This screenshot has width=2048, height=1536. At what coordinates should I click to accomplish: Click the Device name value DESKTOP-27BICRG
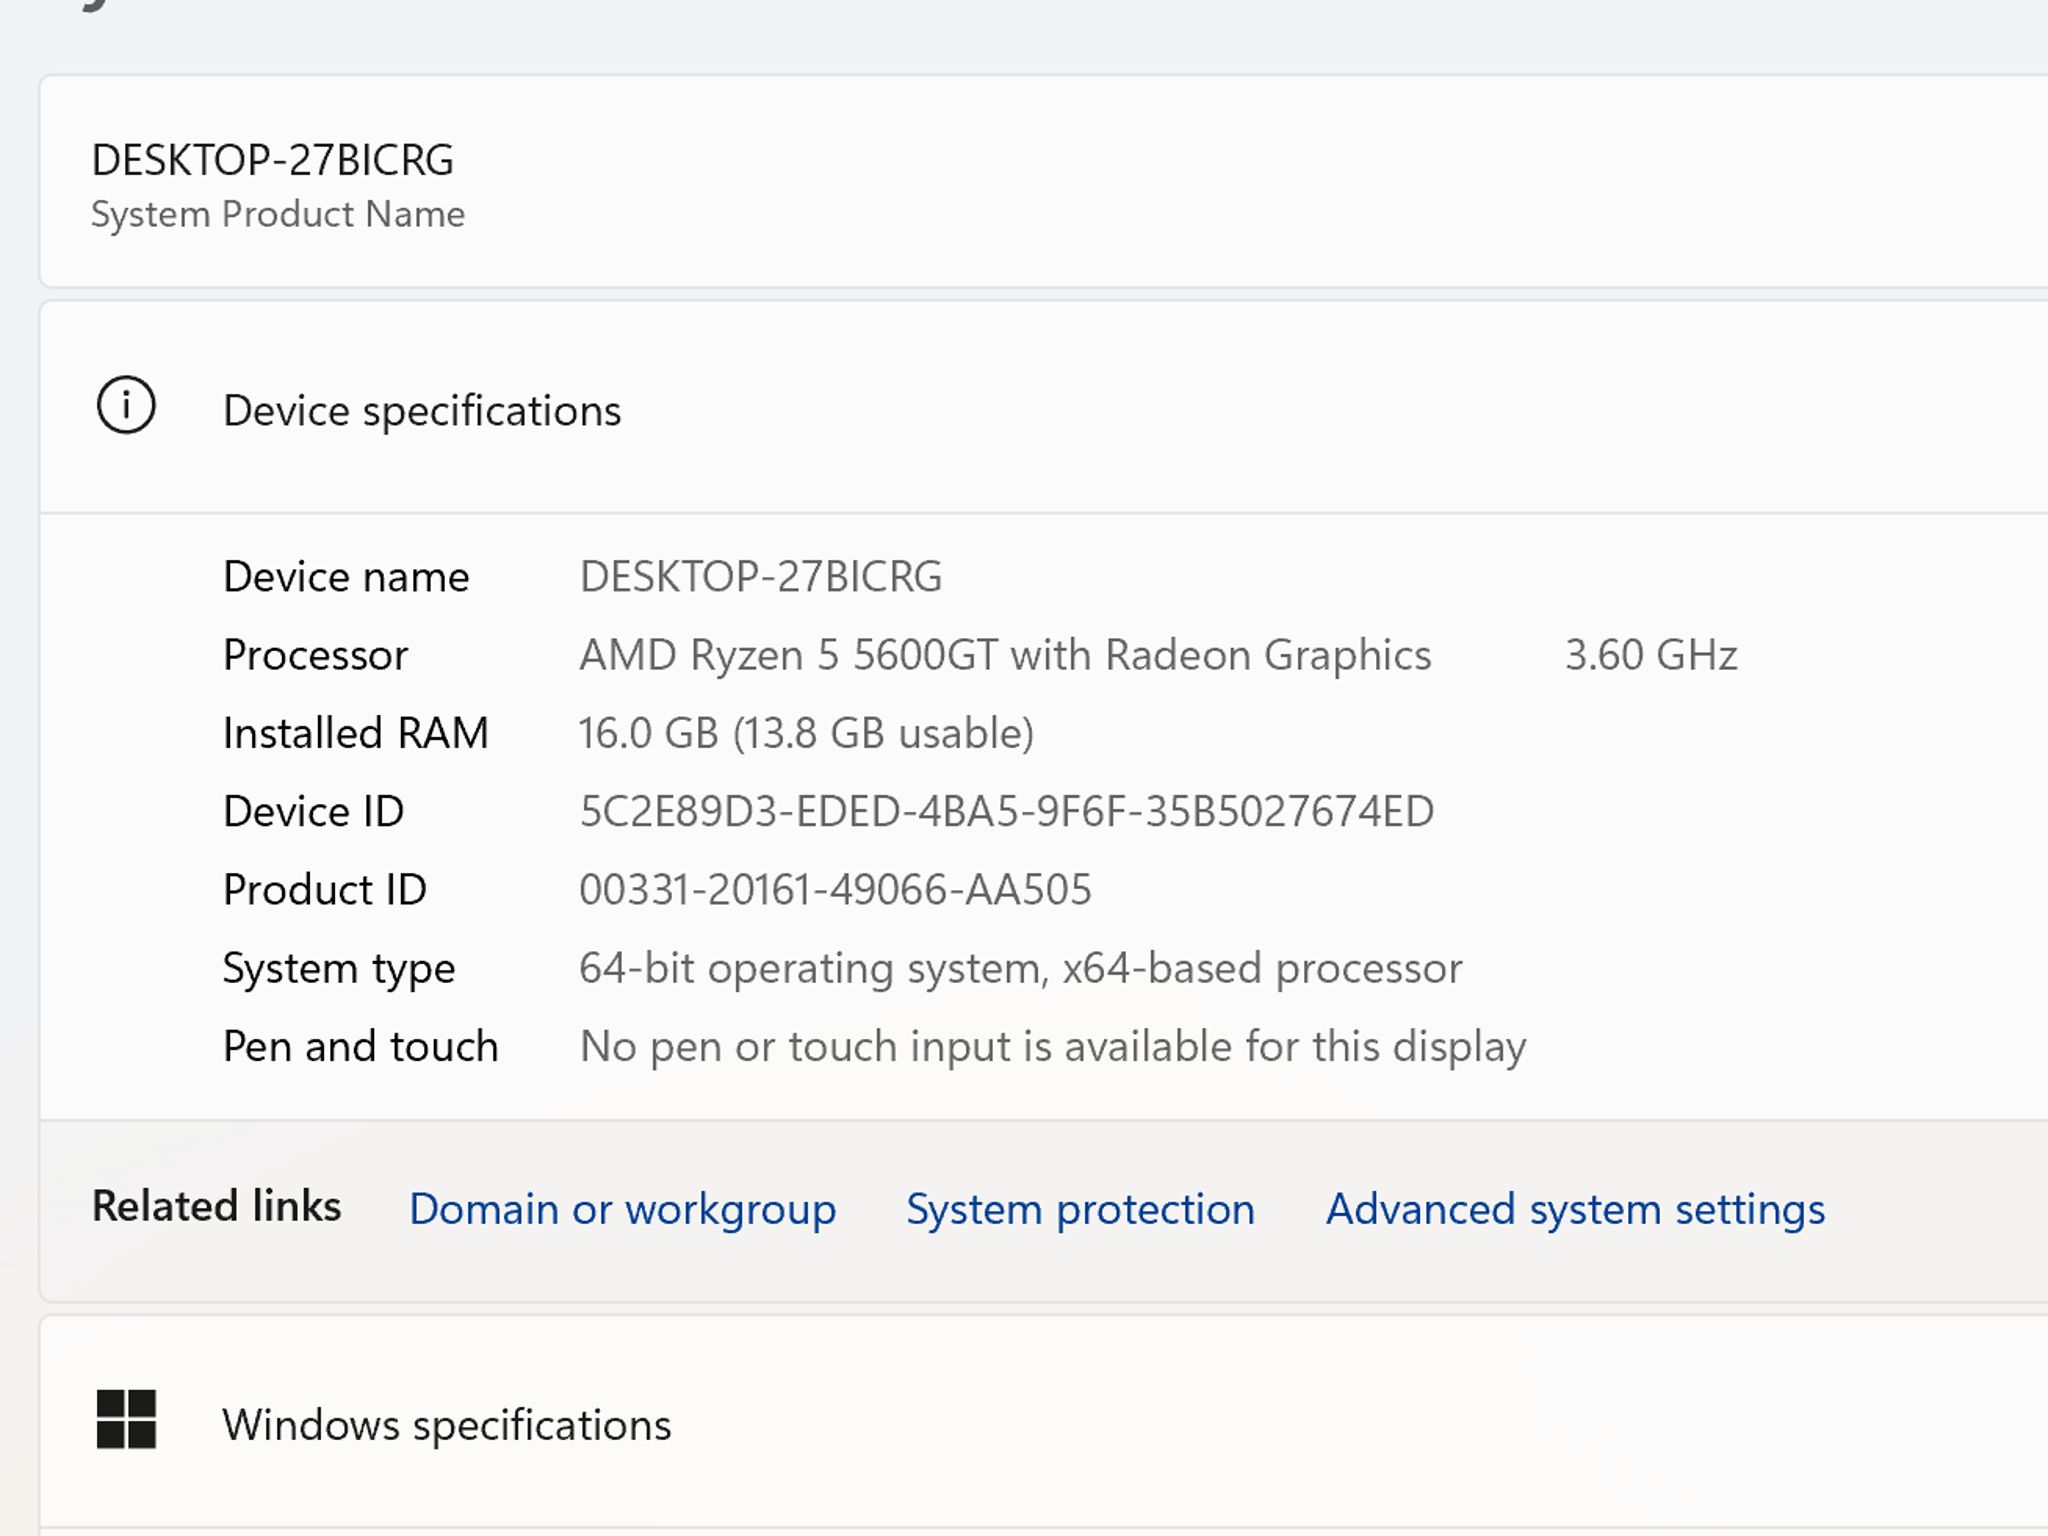pyautogui.click(x=761, y=577)
